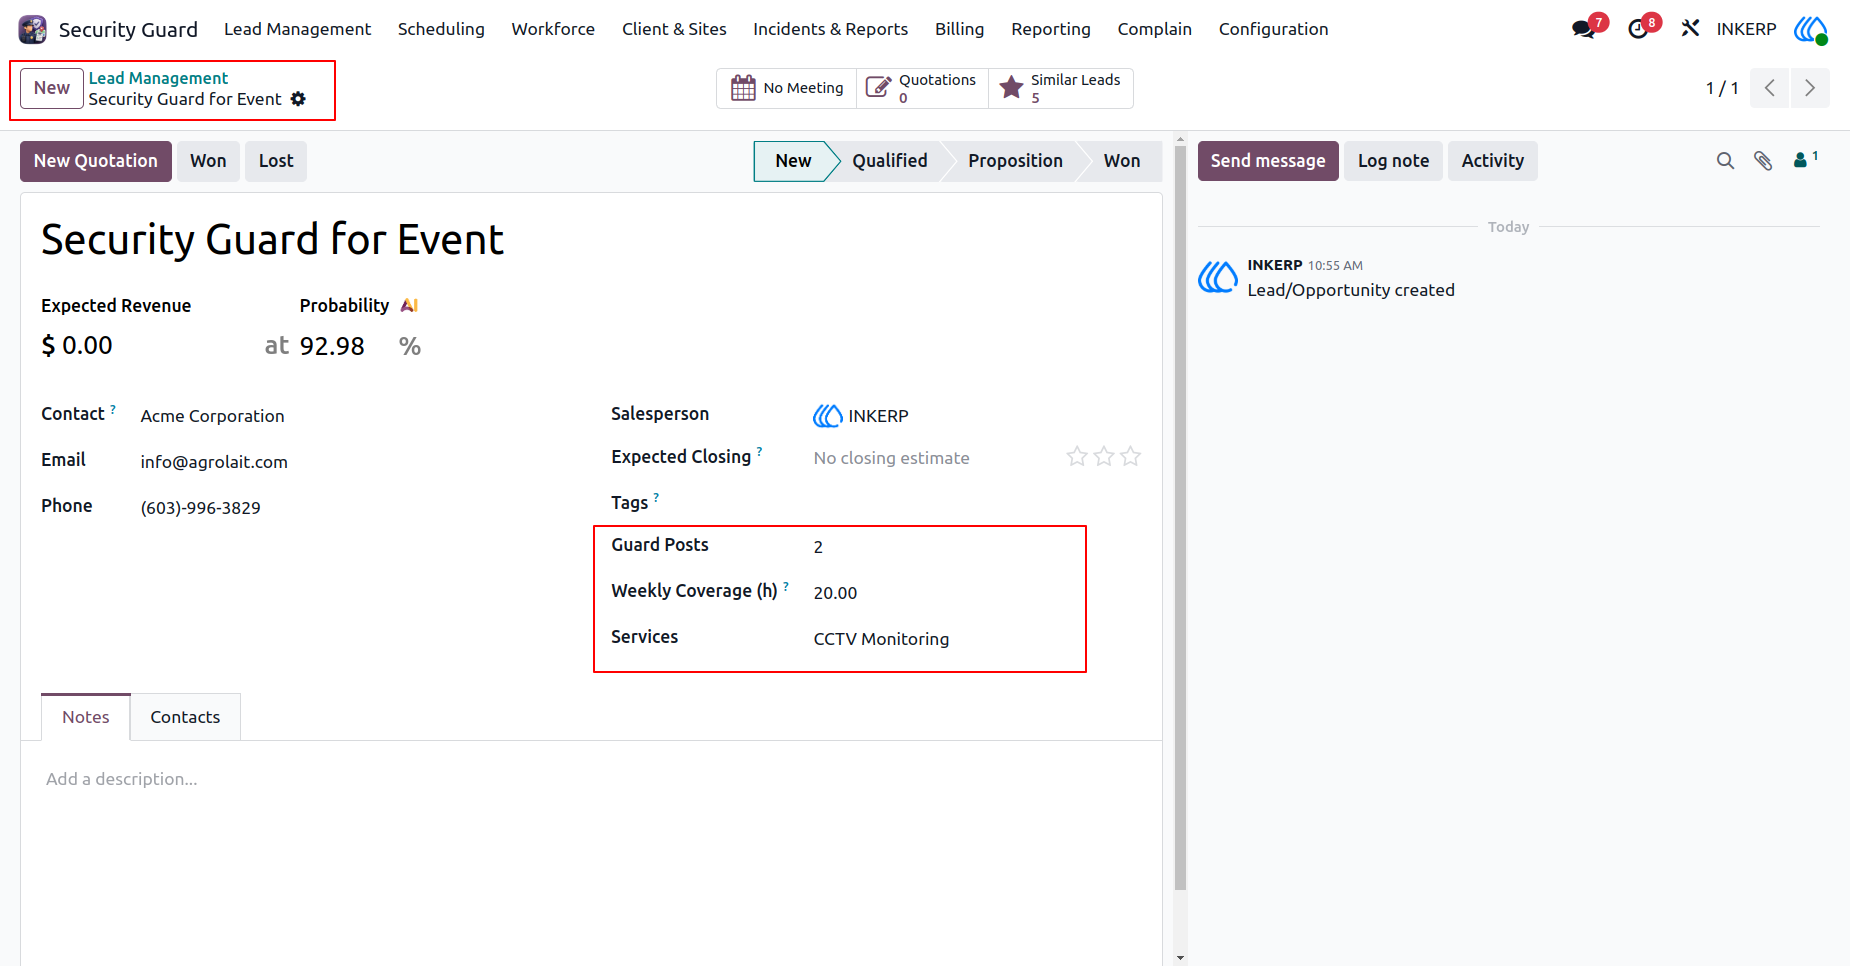Click the No Meeting calendar button

pyautogui.click(x=787, y=88)
